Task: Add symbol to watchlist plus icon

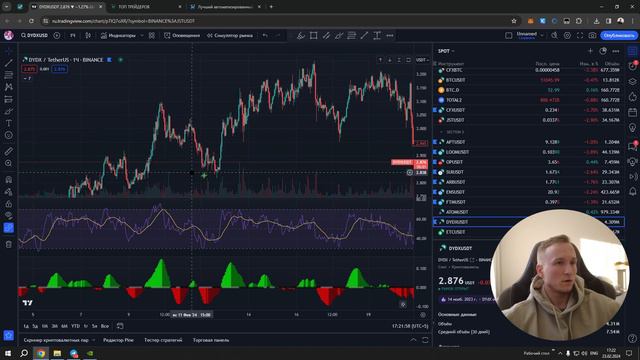Action: click(x=590, y=51)
